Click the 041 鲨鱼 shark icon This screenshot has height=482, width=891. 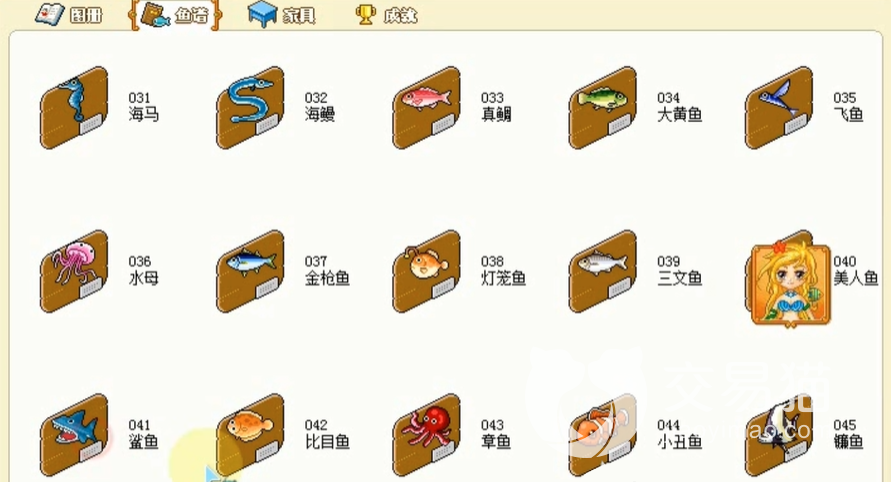pyautogui.click(x=74, y=435)
